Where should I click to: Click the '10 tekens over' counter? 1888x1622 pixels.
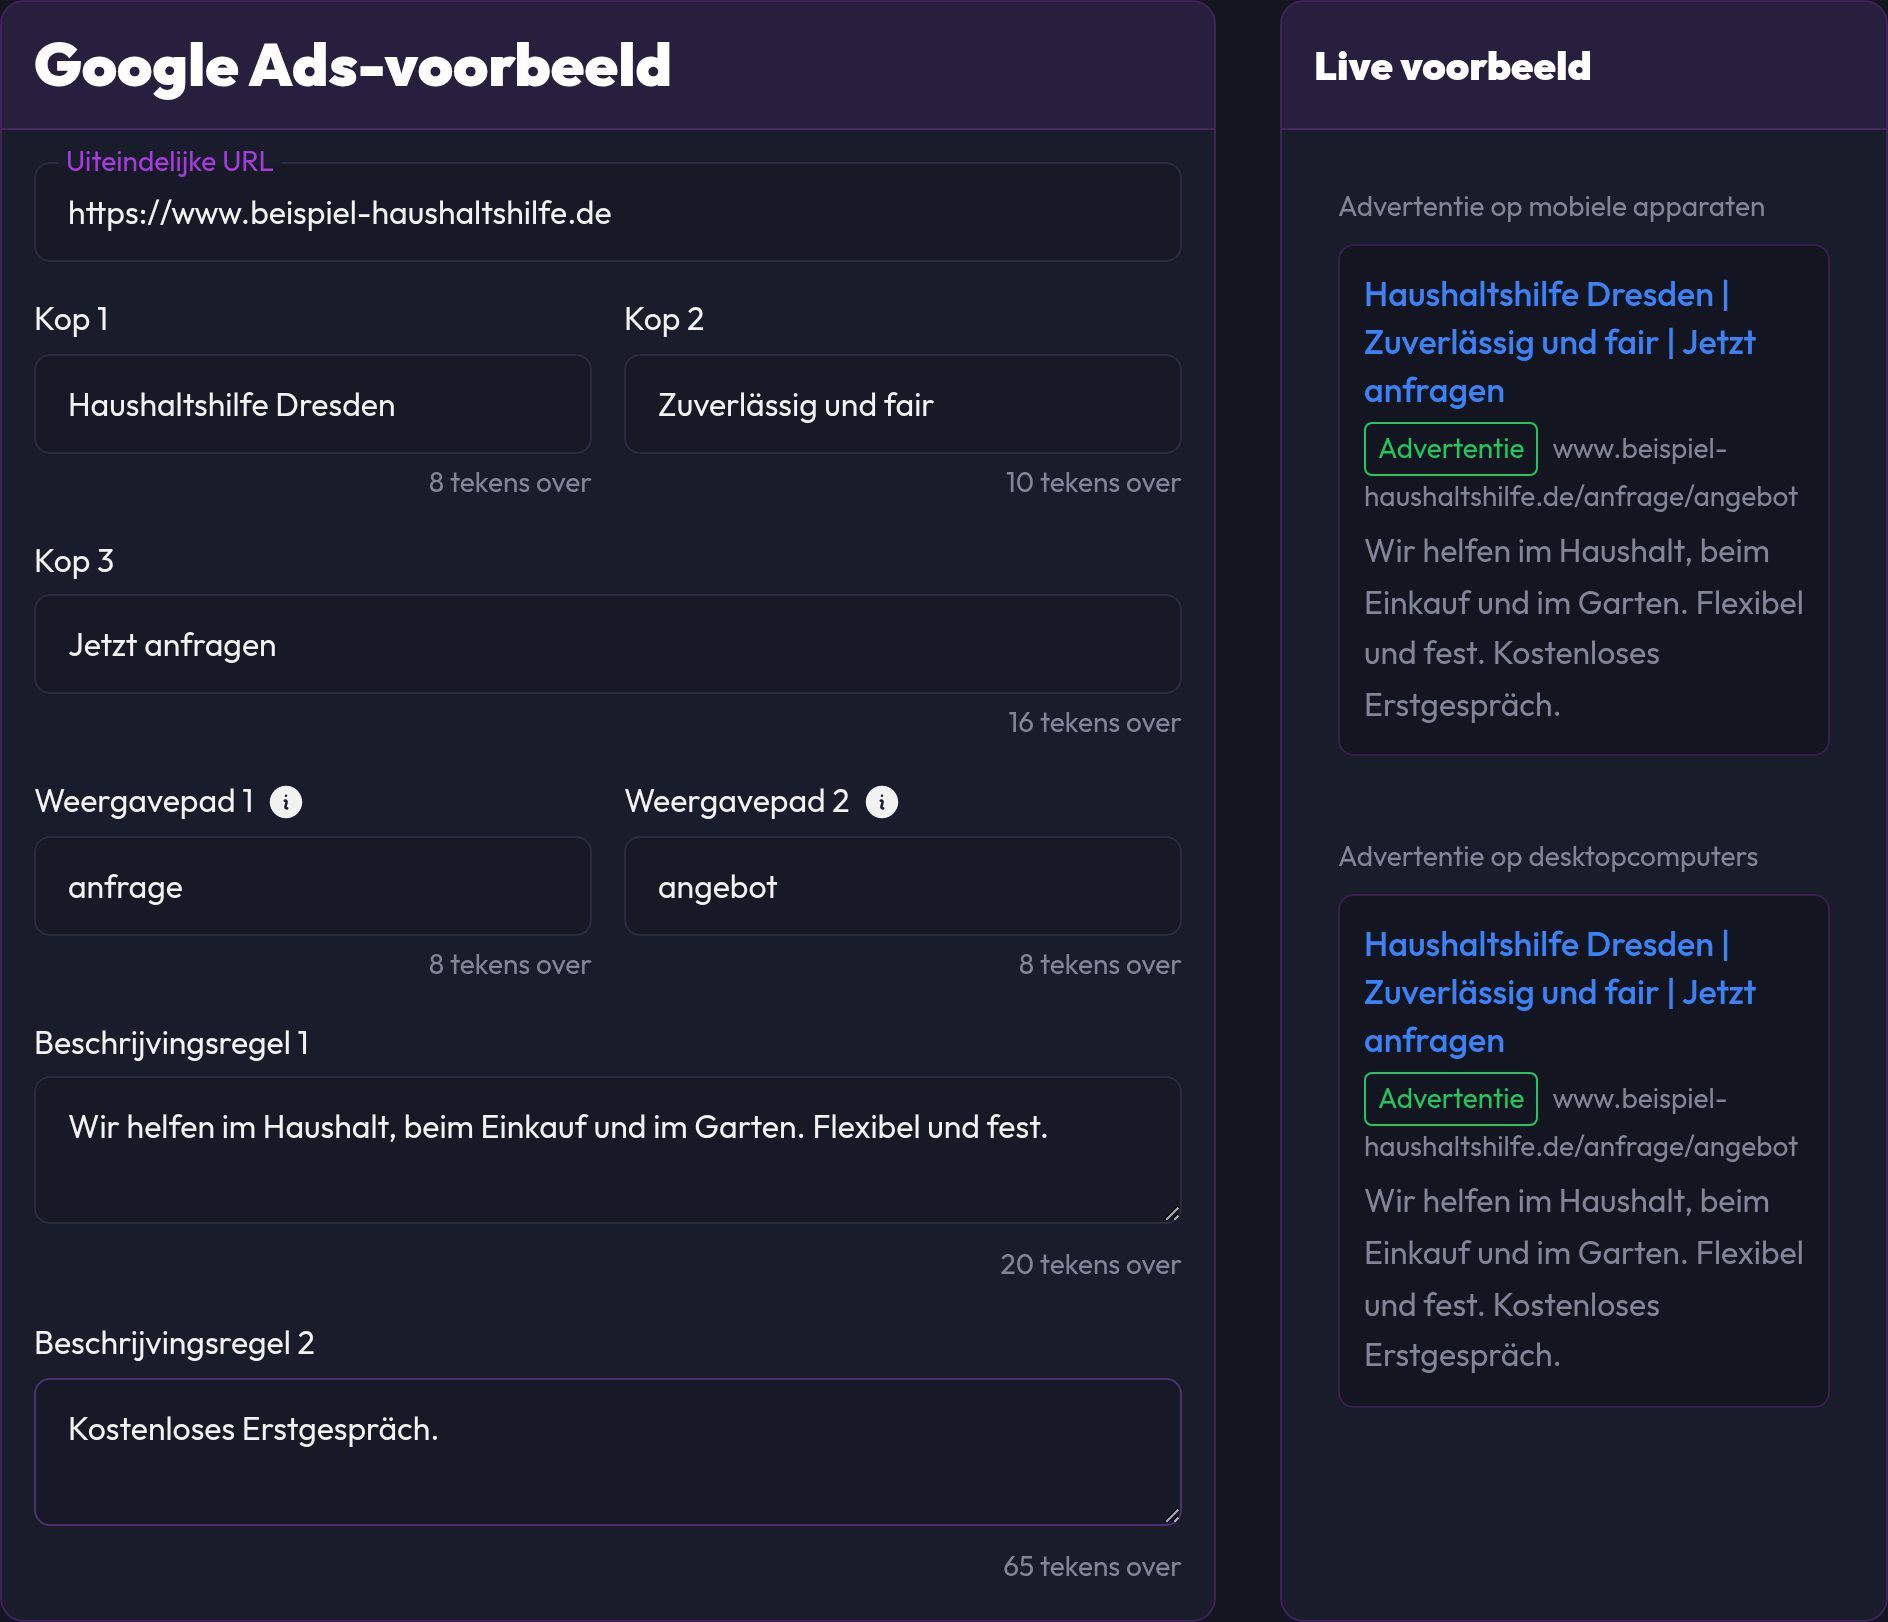(1093, 483)
